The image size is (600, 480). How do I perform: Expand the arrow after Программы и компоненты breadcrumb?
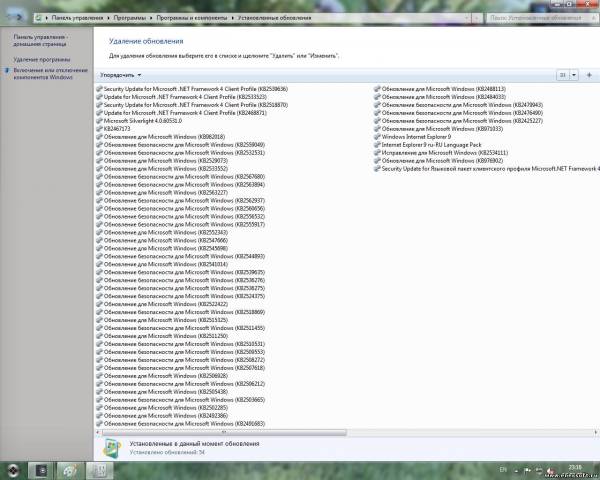[232, 18]
